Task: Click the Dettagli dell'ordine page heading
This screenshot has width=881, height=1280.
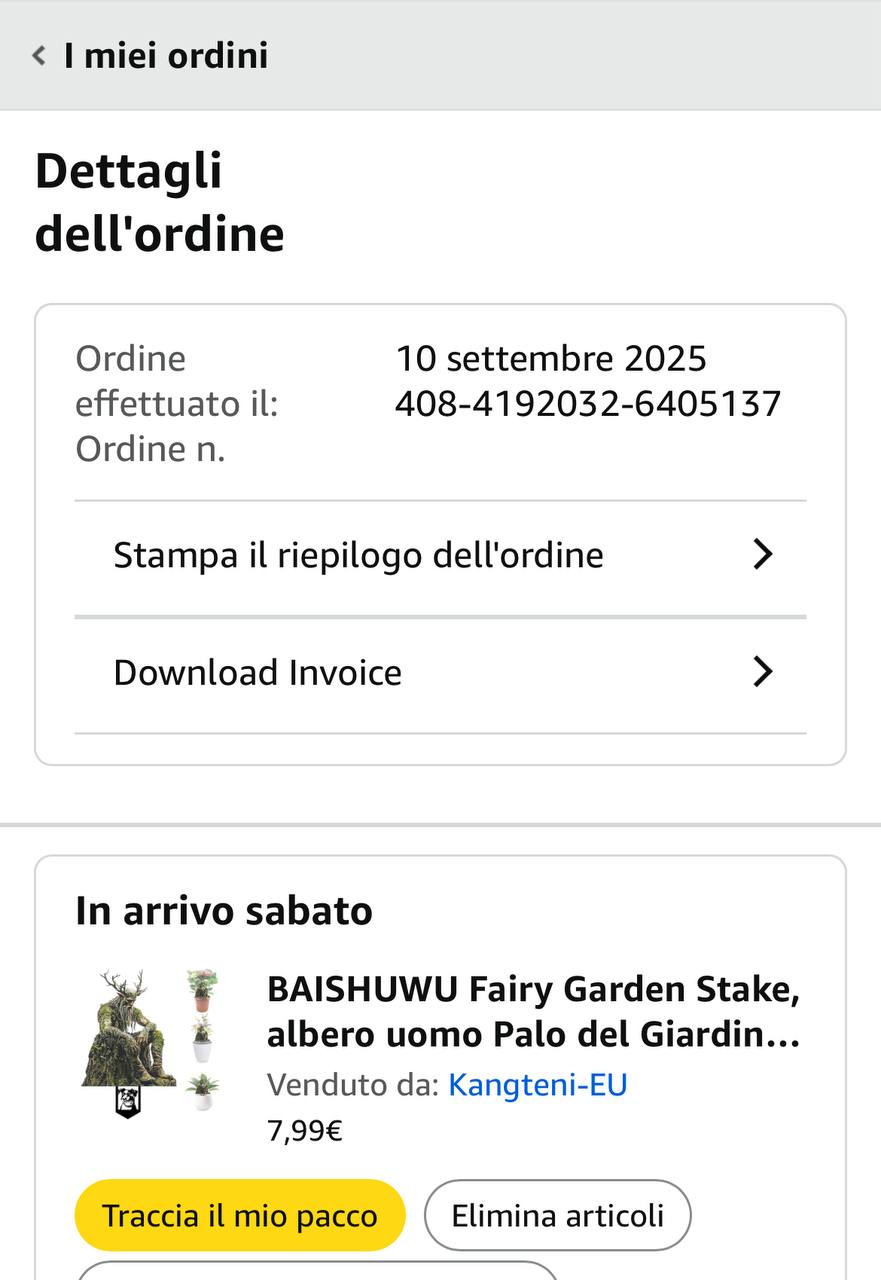Action: 160,202
